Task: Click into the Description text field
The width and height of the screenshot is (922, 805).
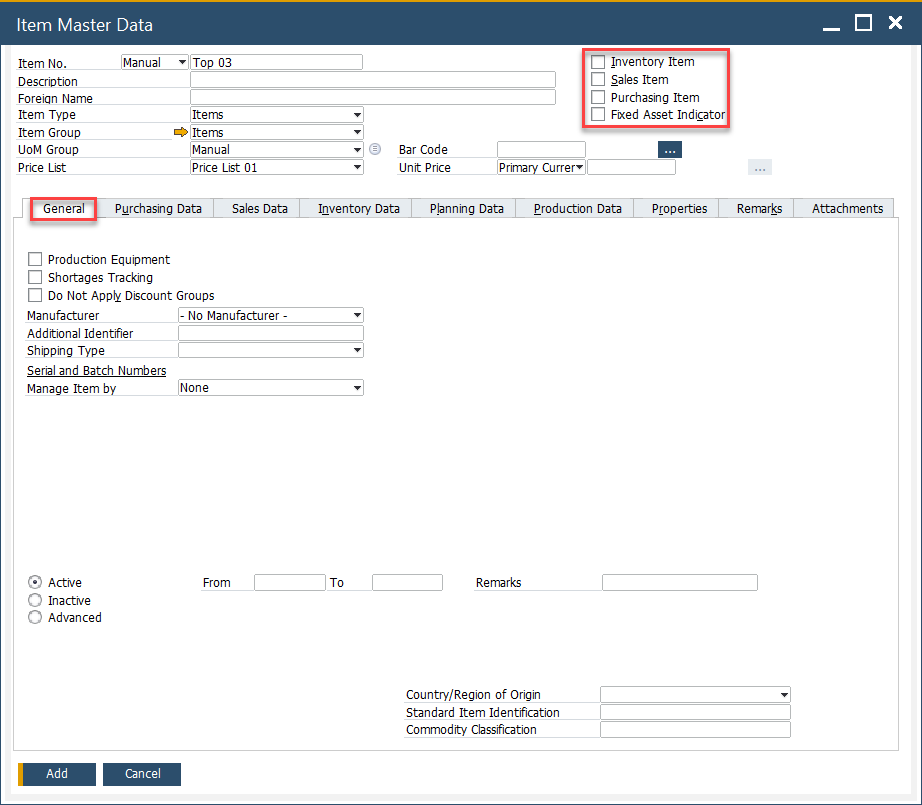Action: point(372,80)
